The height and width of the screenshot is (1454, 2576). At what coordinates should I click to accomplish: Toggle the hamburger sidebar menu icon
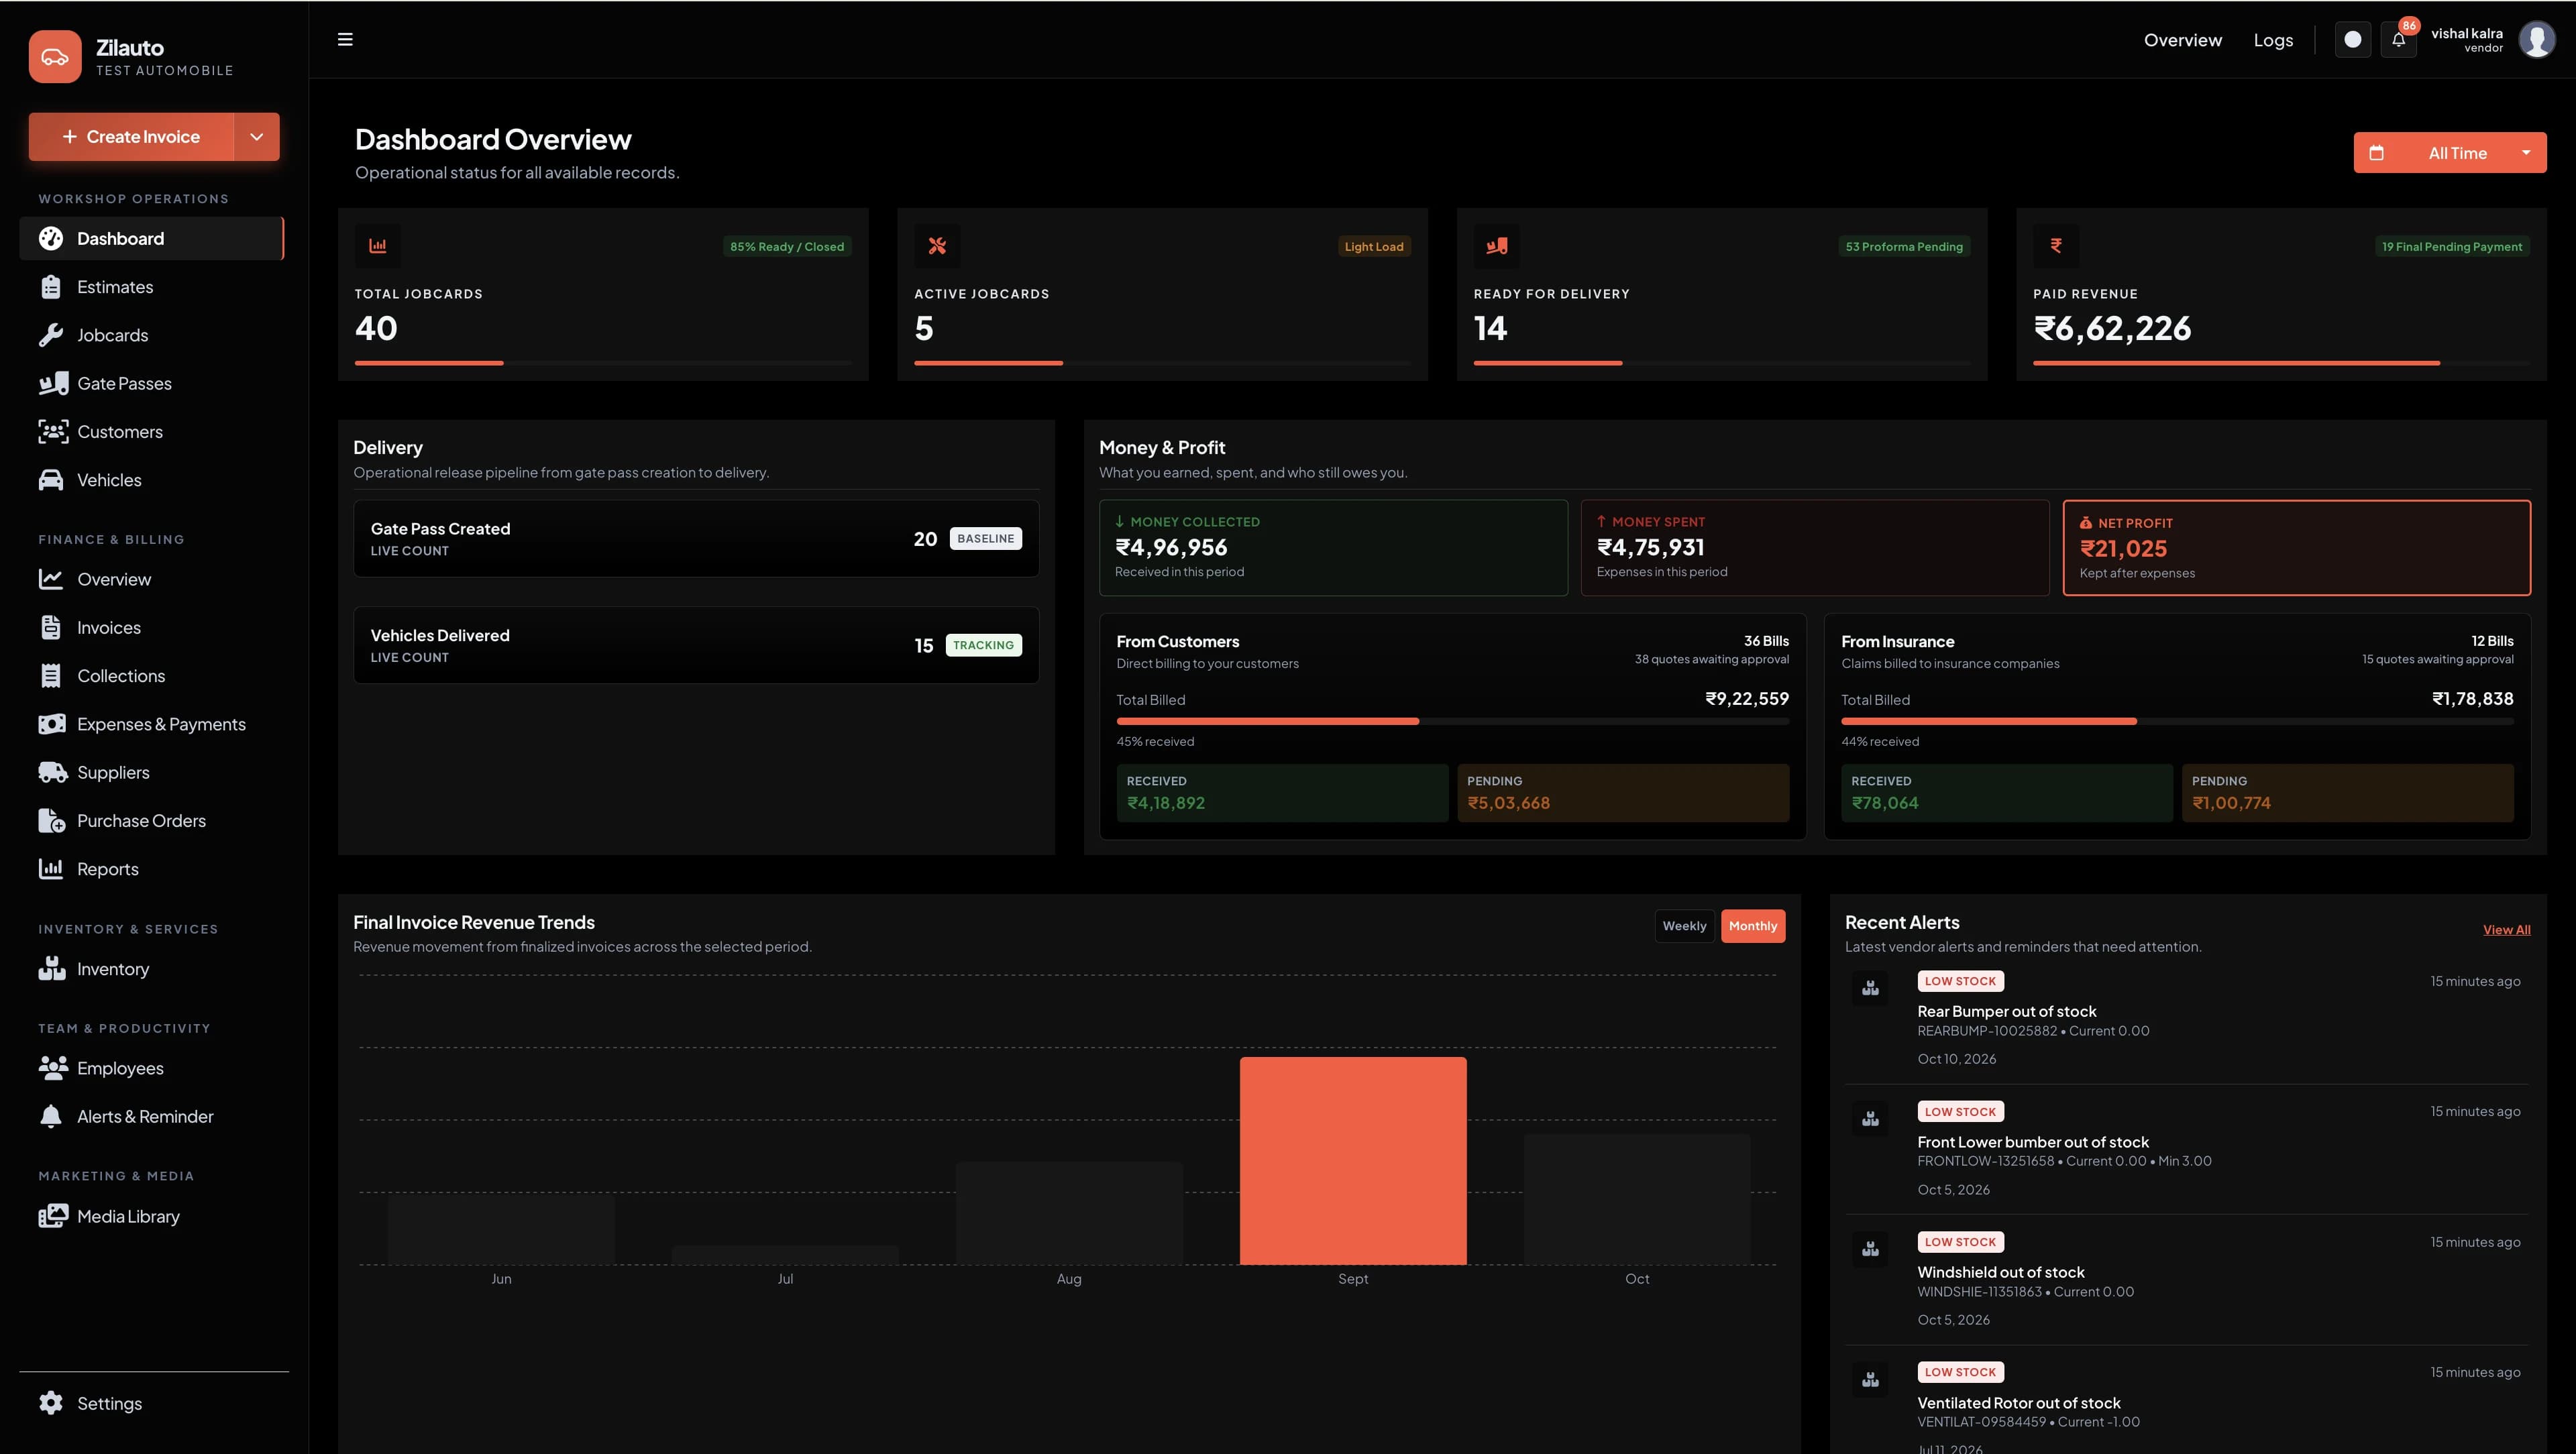[x=345, y=40]
